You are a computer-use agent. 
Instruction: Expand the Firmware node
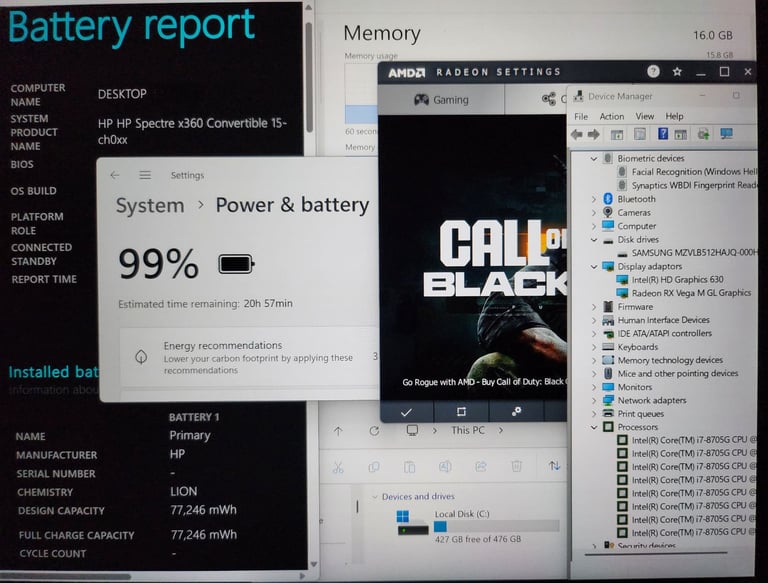point(594,307)
